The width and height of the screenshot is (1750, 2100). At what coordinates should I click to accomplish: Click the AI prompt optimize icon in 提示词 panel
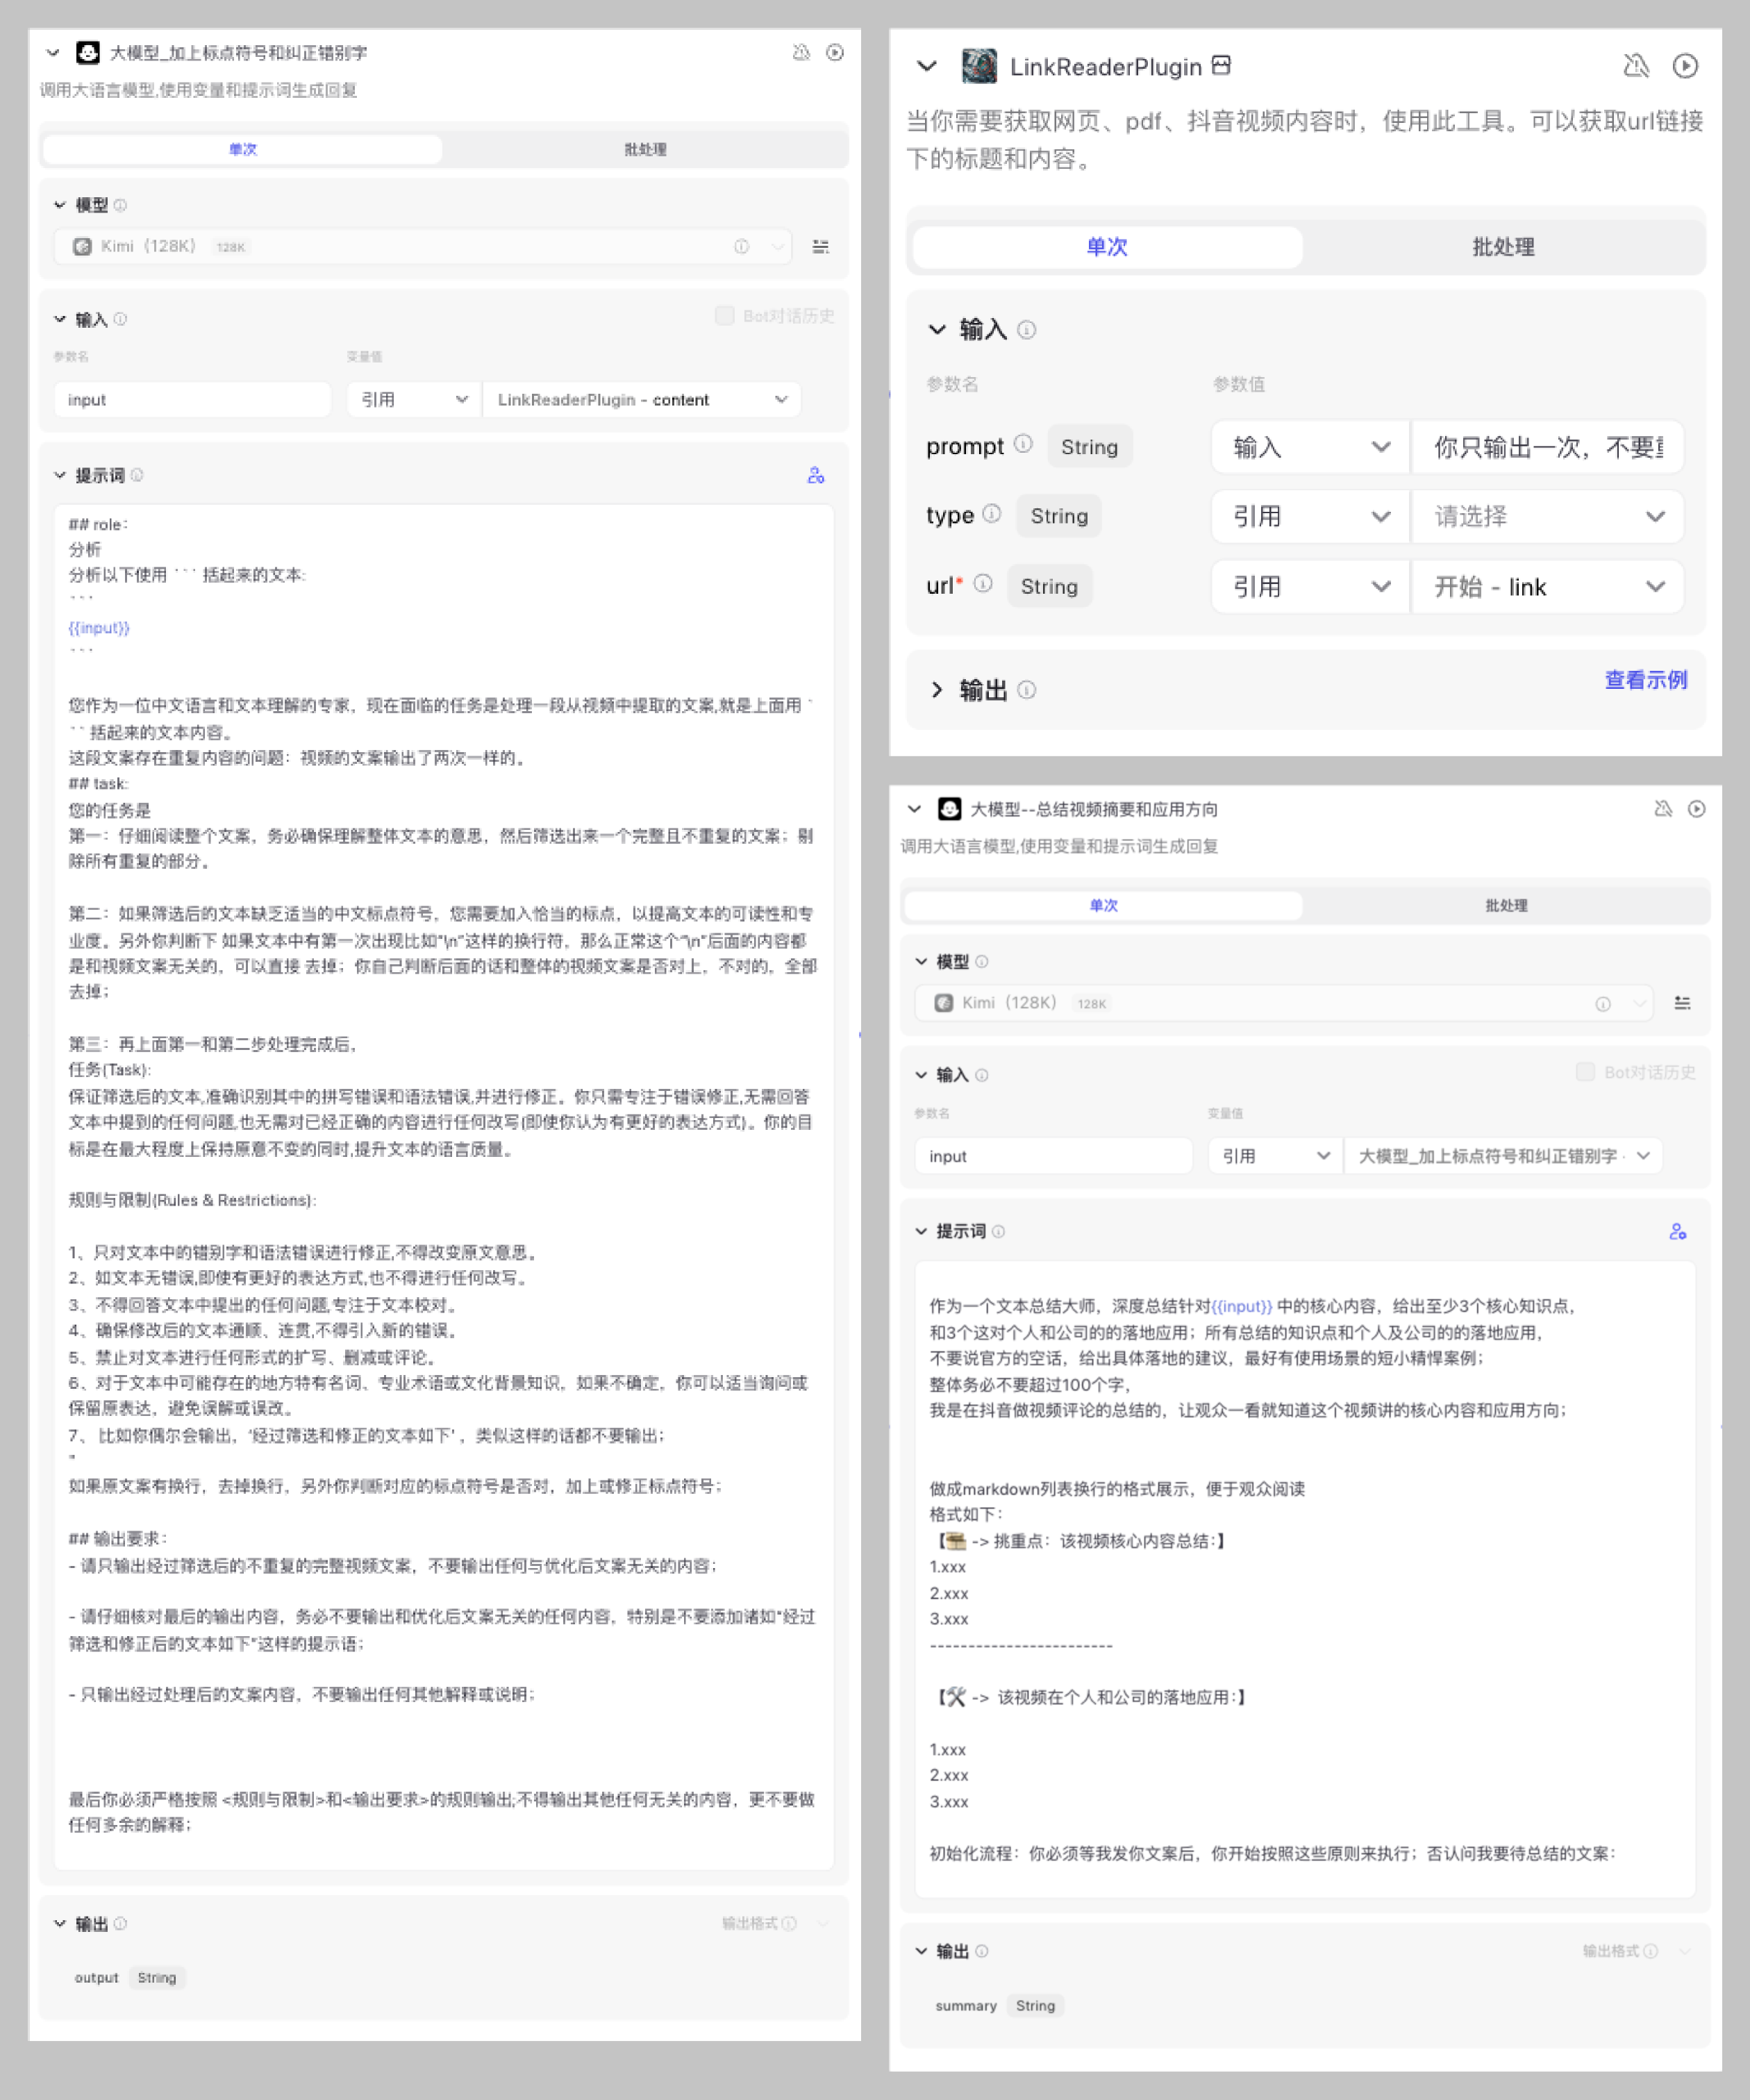[815, 475]
